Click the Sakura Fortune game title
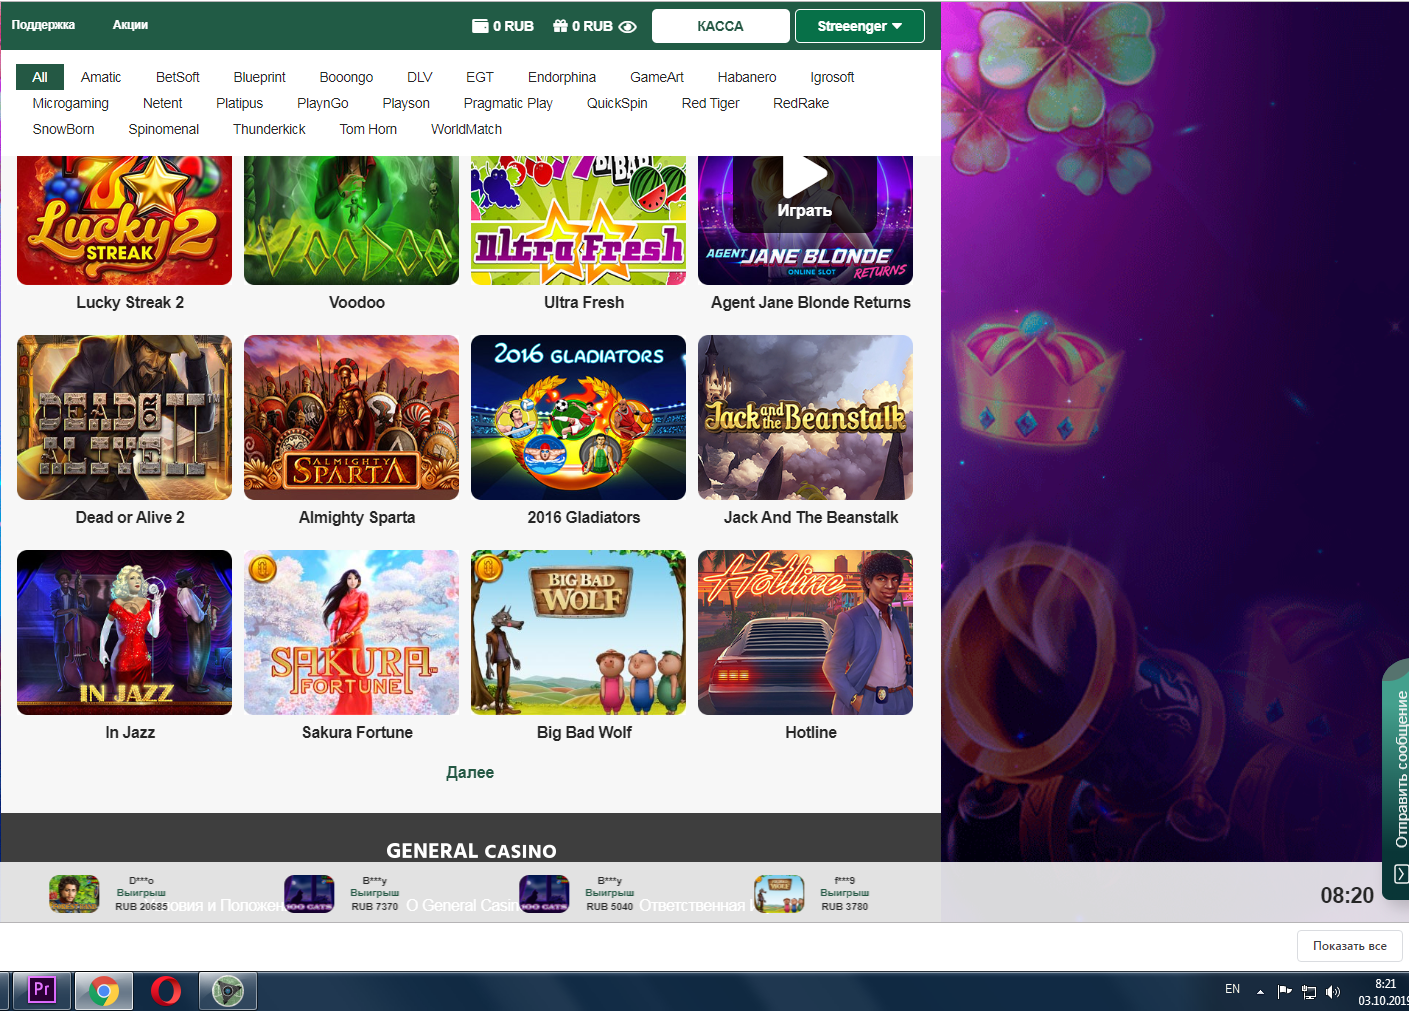1409x1011 pixels. click(x=357, y=732)
